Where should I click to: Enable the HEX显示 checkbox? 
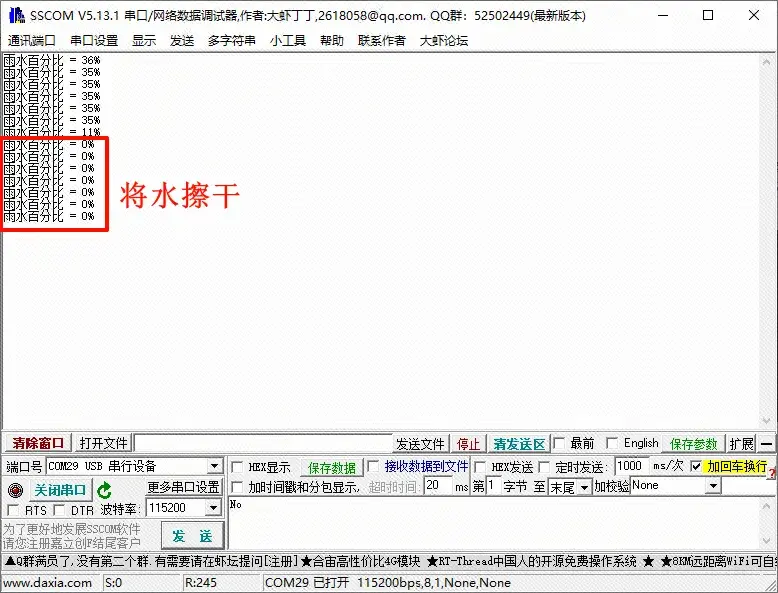click(237, 467)
